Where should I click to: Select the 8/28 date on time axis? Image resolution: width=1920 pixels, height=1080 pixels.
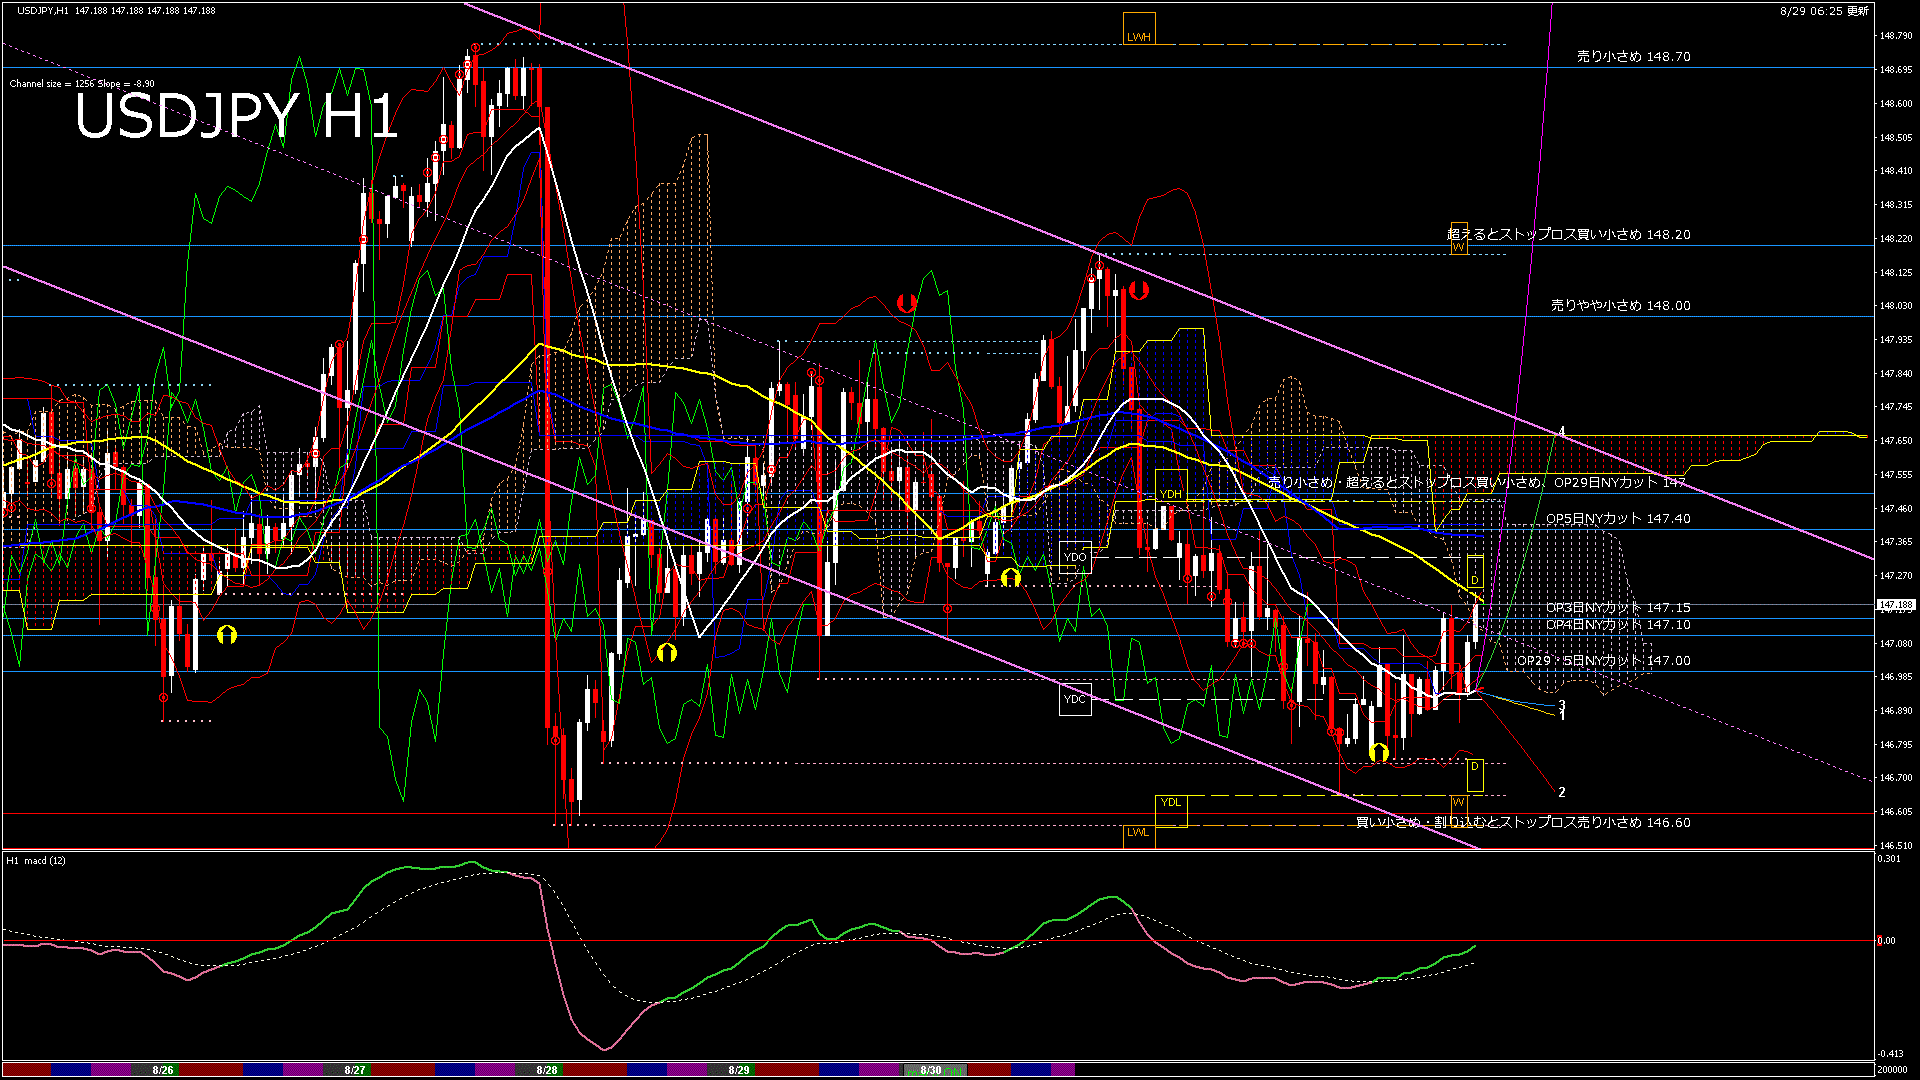547,1070
